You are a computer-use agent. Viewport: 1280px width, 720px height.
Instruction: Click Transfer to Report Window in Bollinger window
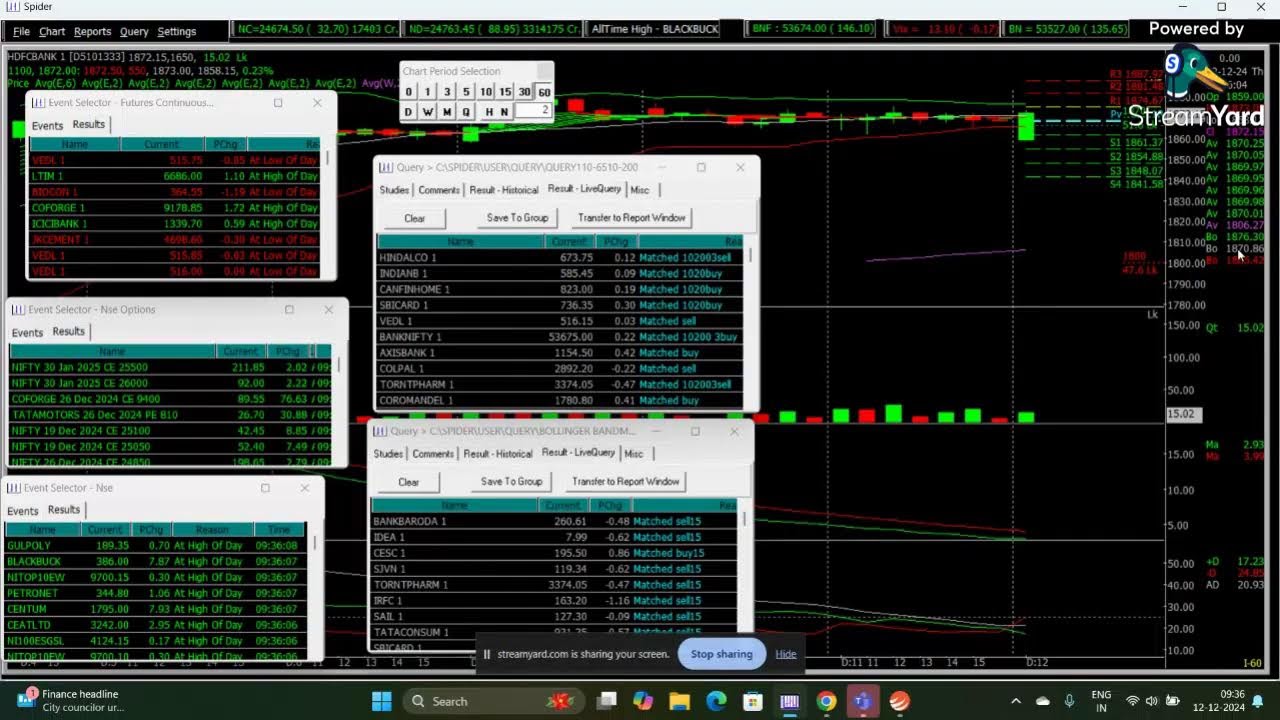tap(626, 482)
